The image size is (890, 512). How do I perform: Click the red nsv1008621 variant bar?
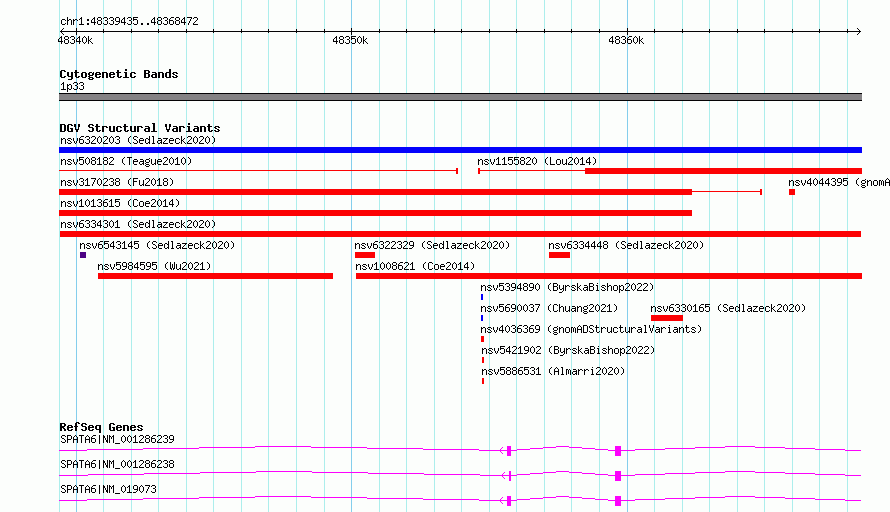coord(609,276)
